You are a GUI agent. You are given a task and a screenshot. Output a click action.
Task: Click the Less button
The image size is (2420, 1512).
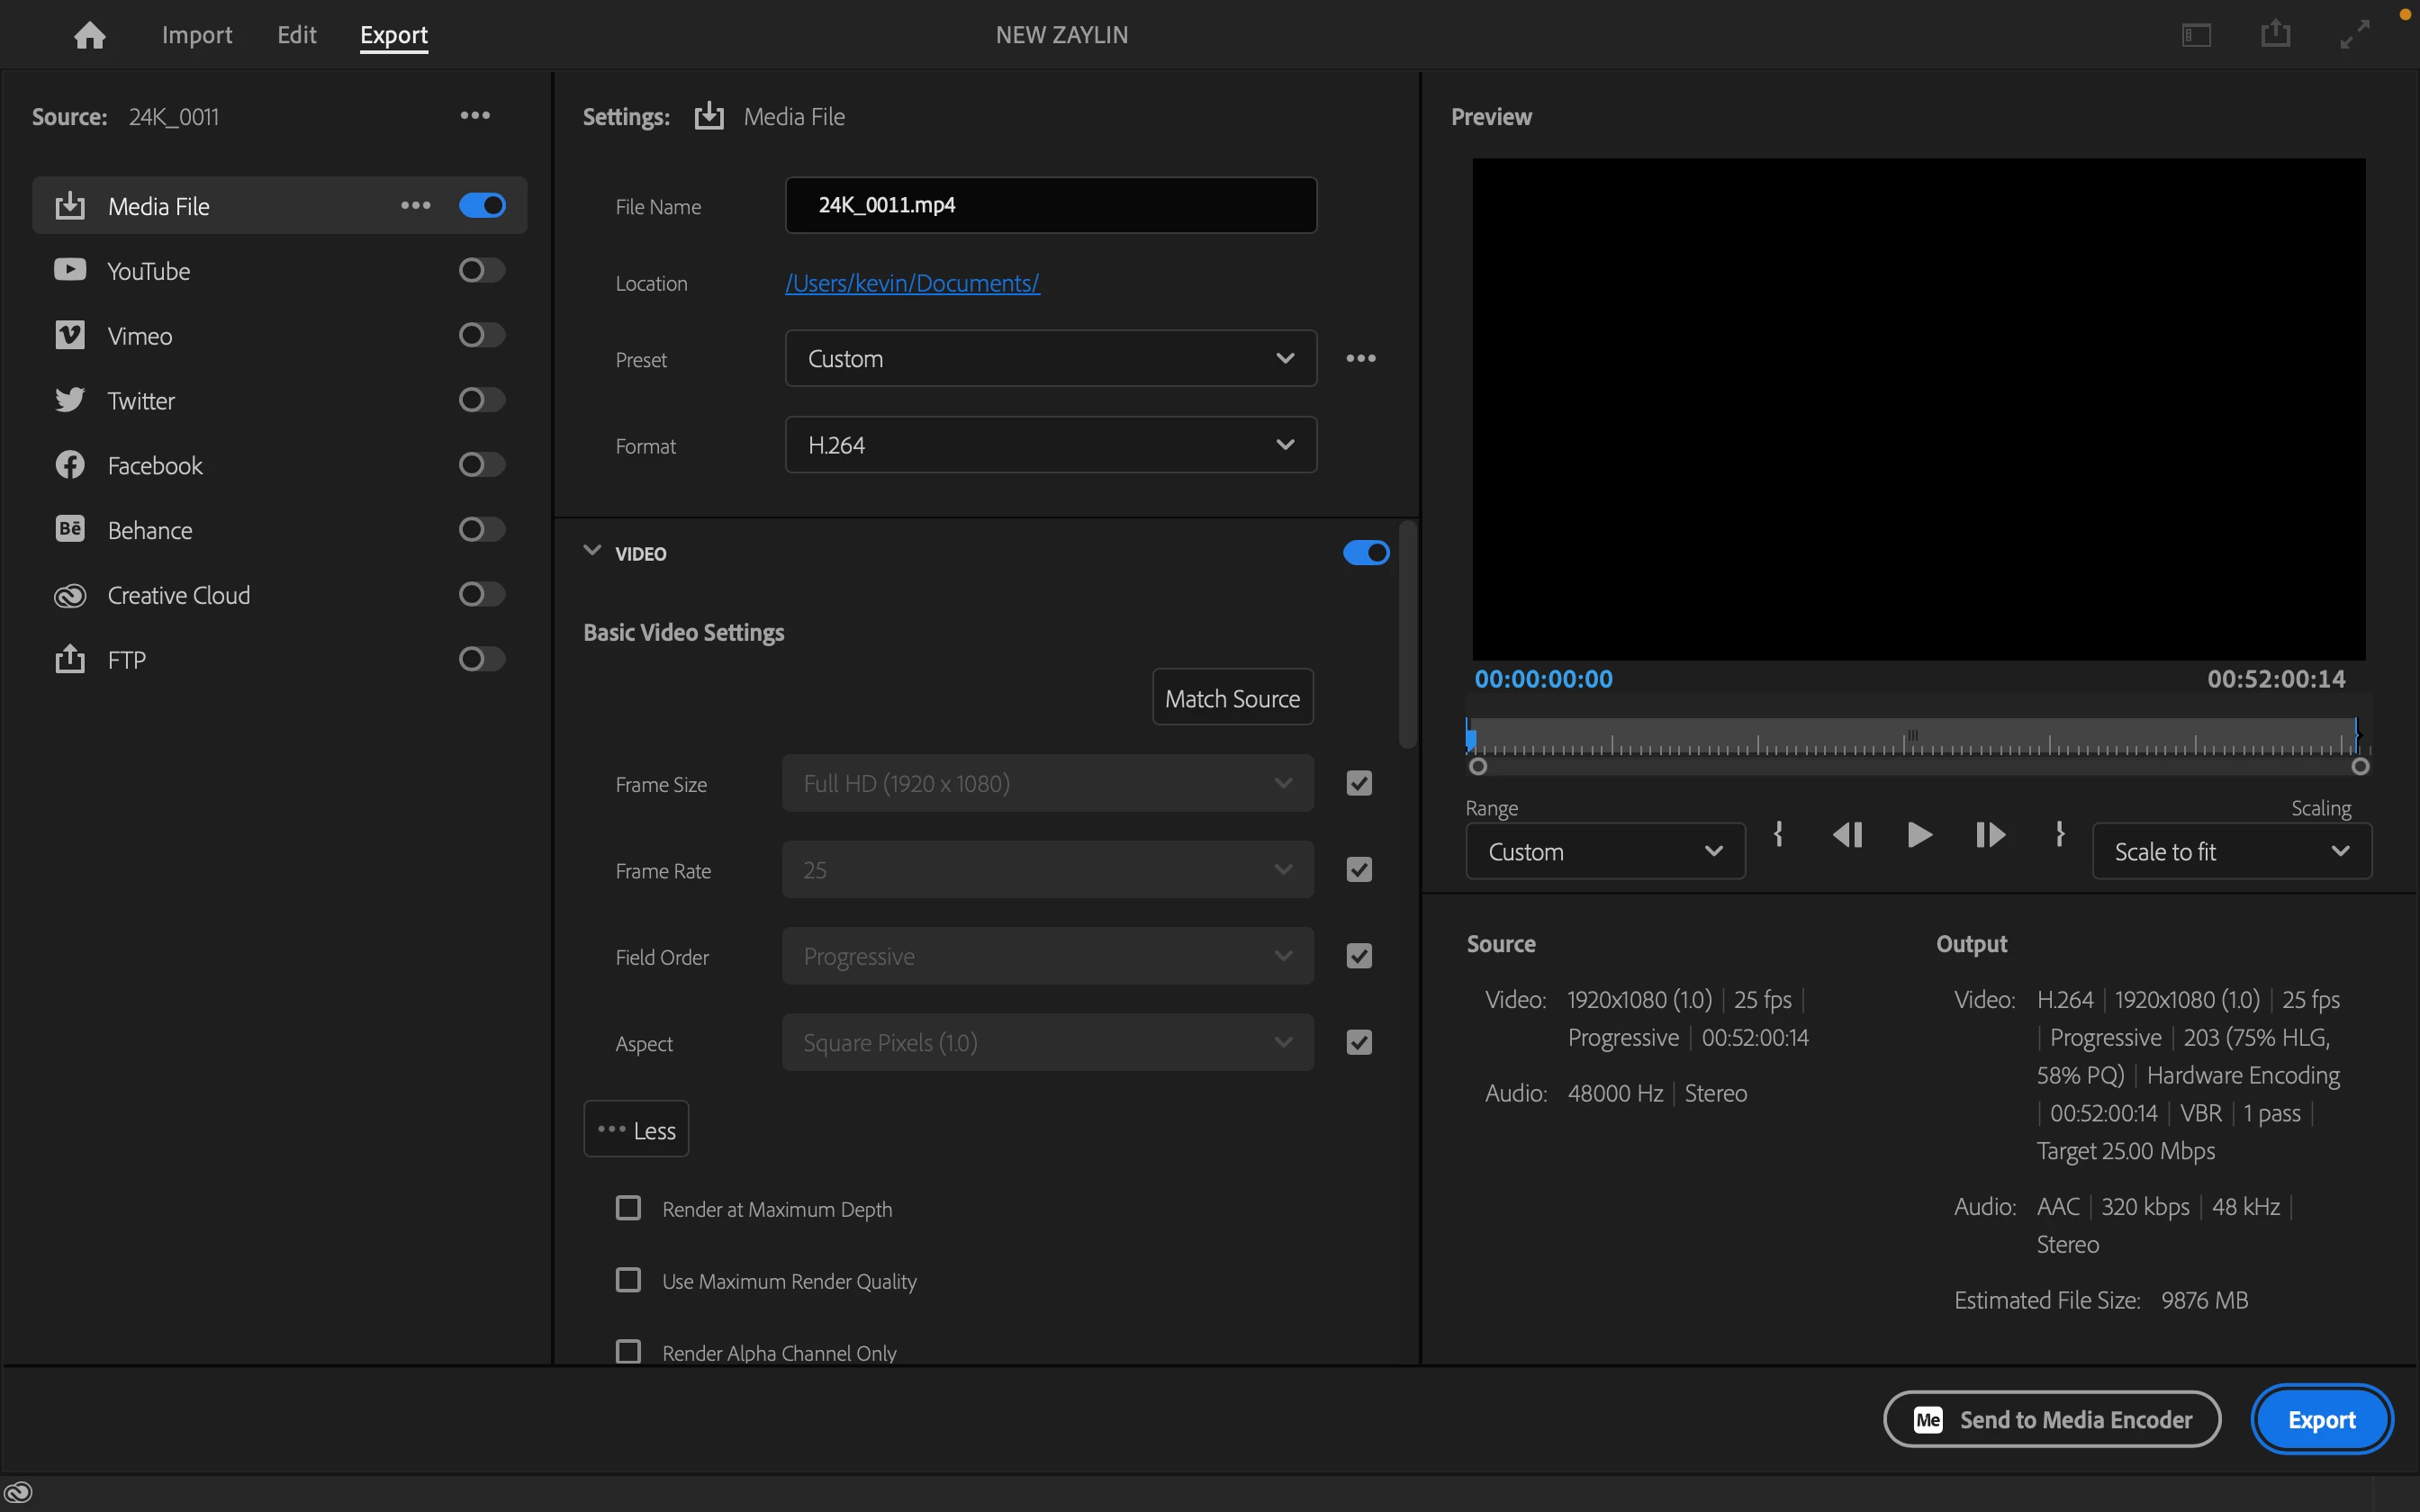coord(636,1129)
